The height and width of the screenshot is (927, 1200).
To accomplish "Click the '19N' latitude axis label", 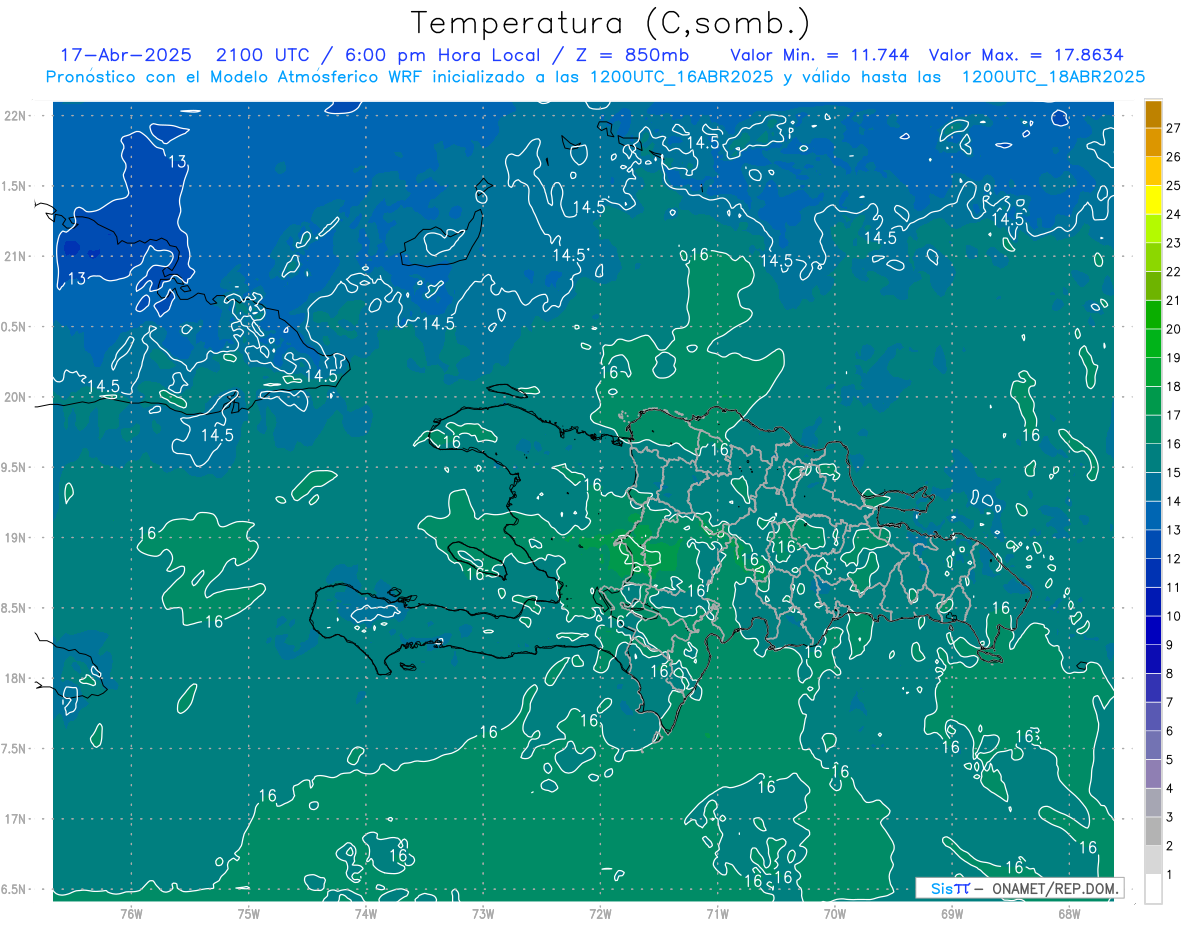I will click(x=15, y=538).
